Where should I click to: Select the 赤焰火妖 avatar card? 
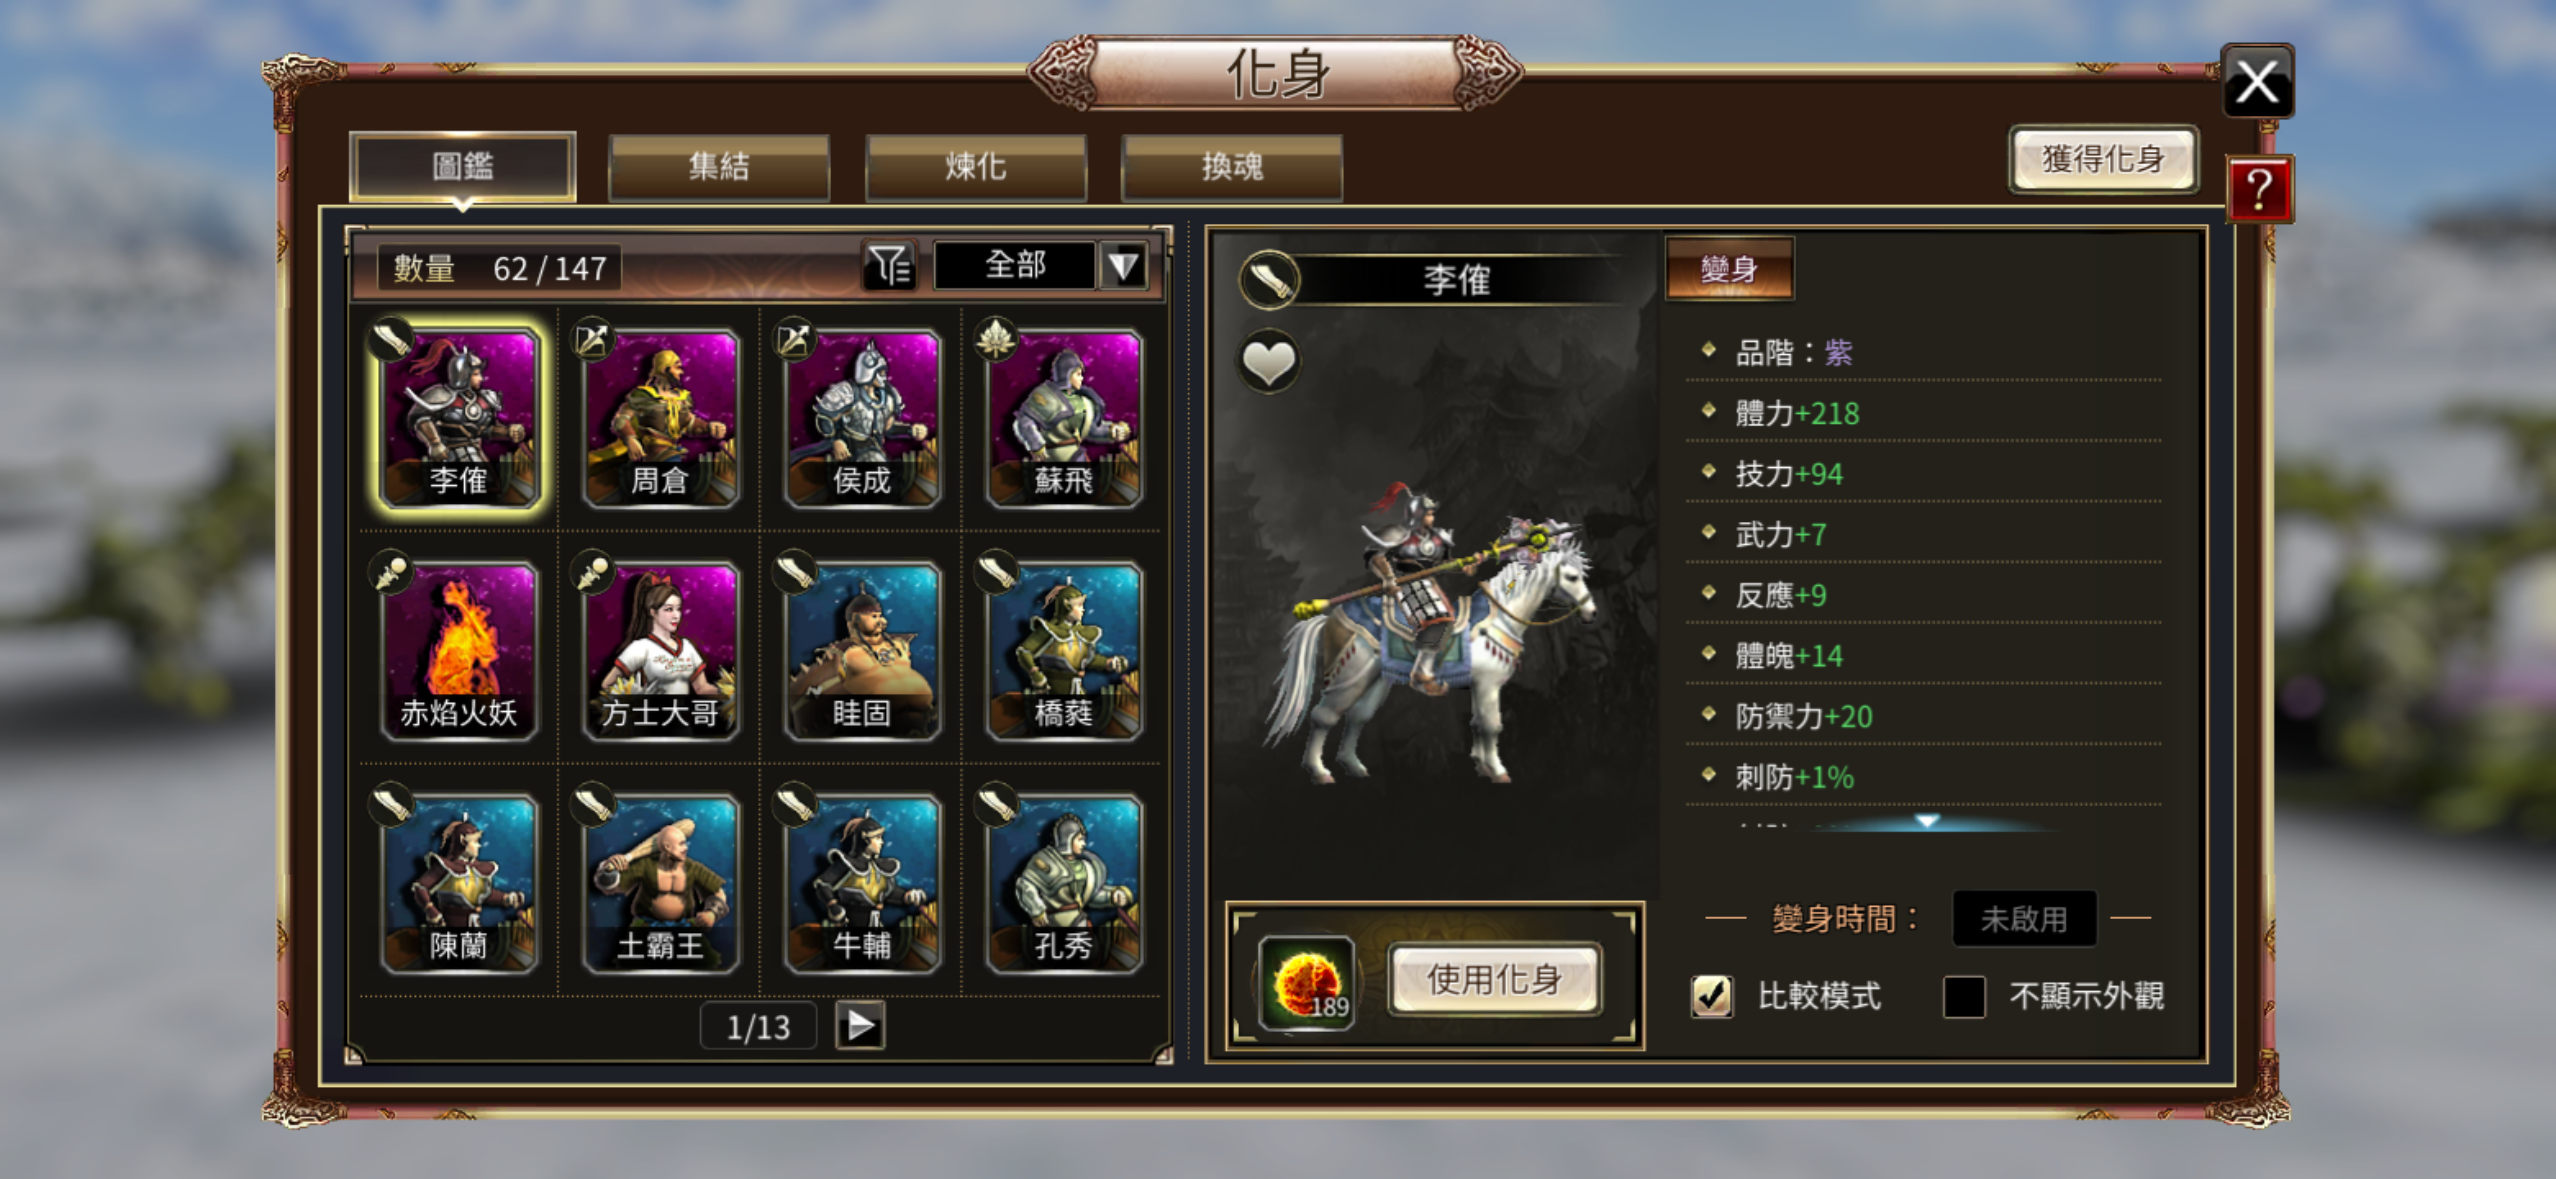[x=459, y=649]
